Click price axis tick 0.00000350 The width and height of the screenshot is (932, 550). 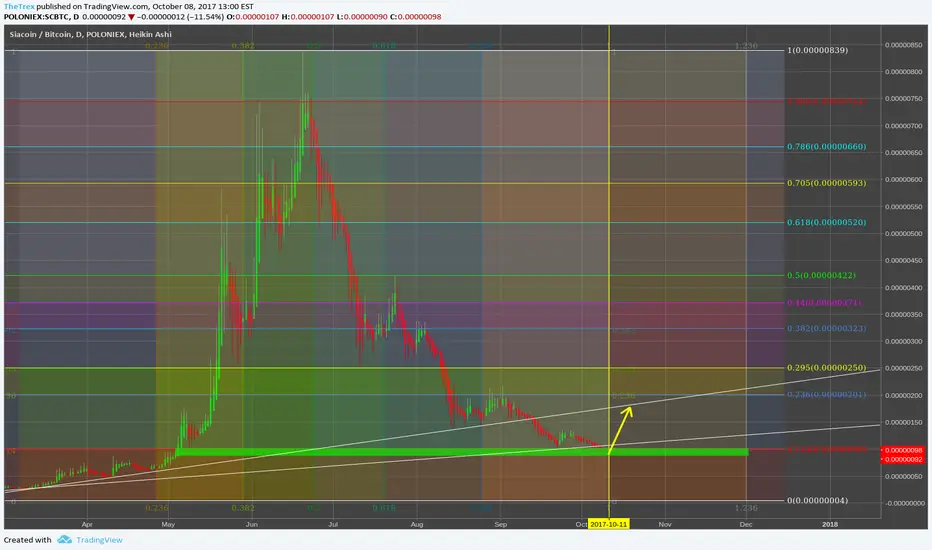pos(903,315)
